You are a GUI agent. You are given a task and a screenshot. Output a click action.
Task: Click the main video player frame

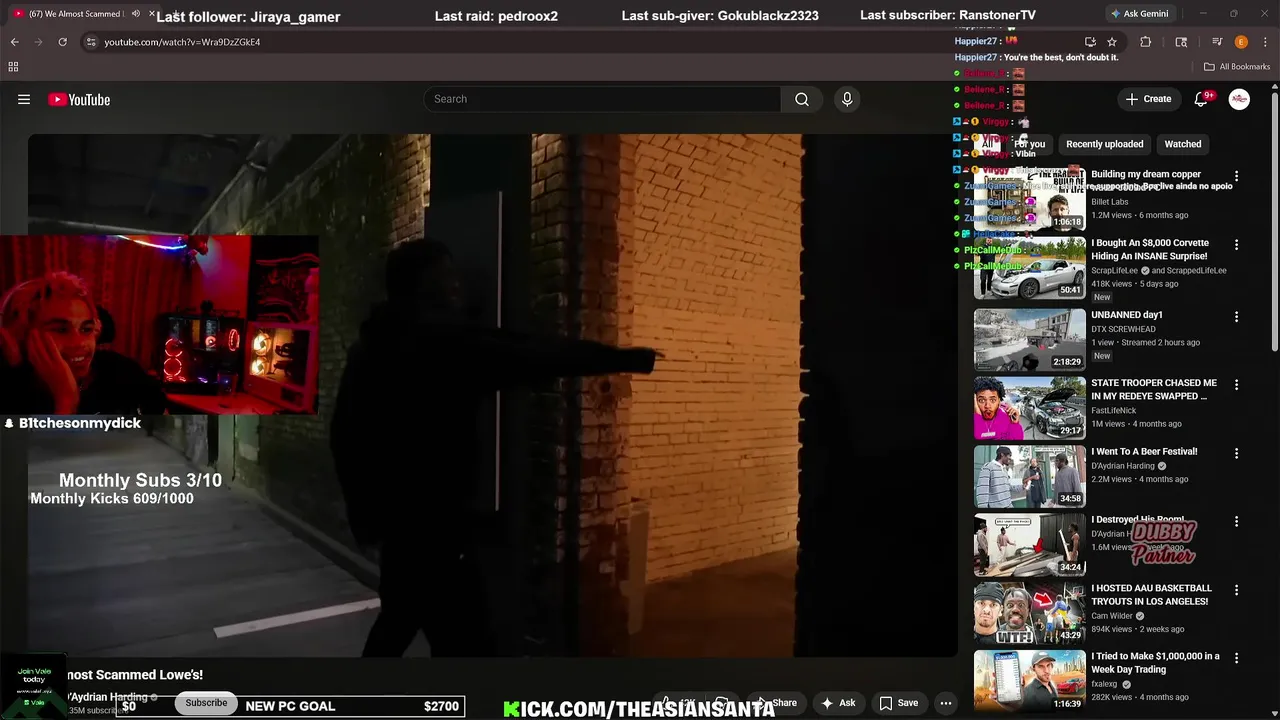point(493,395)
